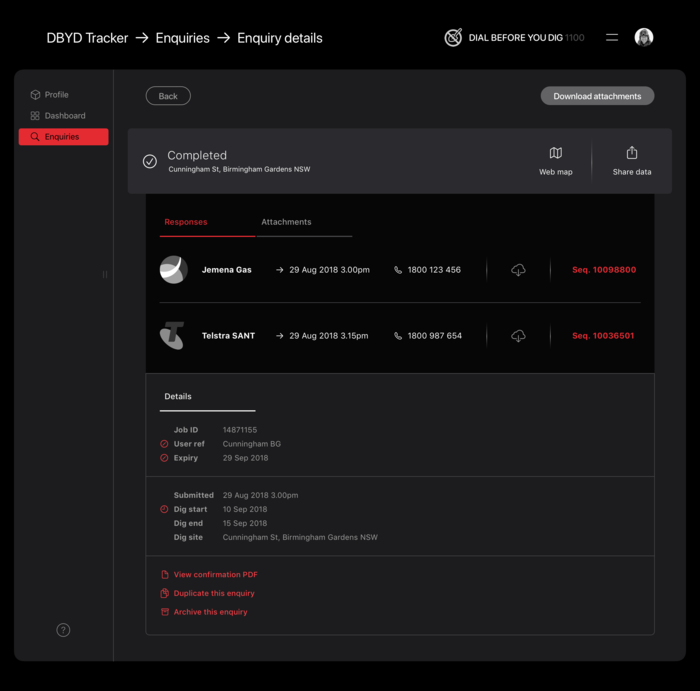Click the Back button
The height and width of the screenshot is (691, 700).
(168, 96)
